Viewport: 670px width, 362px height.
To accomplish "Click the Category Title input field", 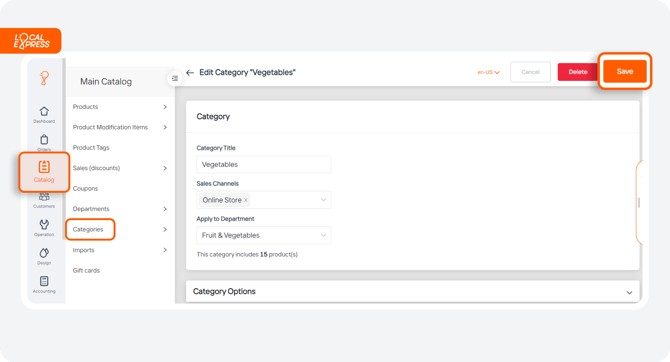I will tap(264, 165).
